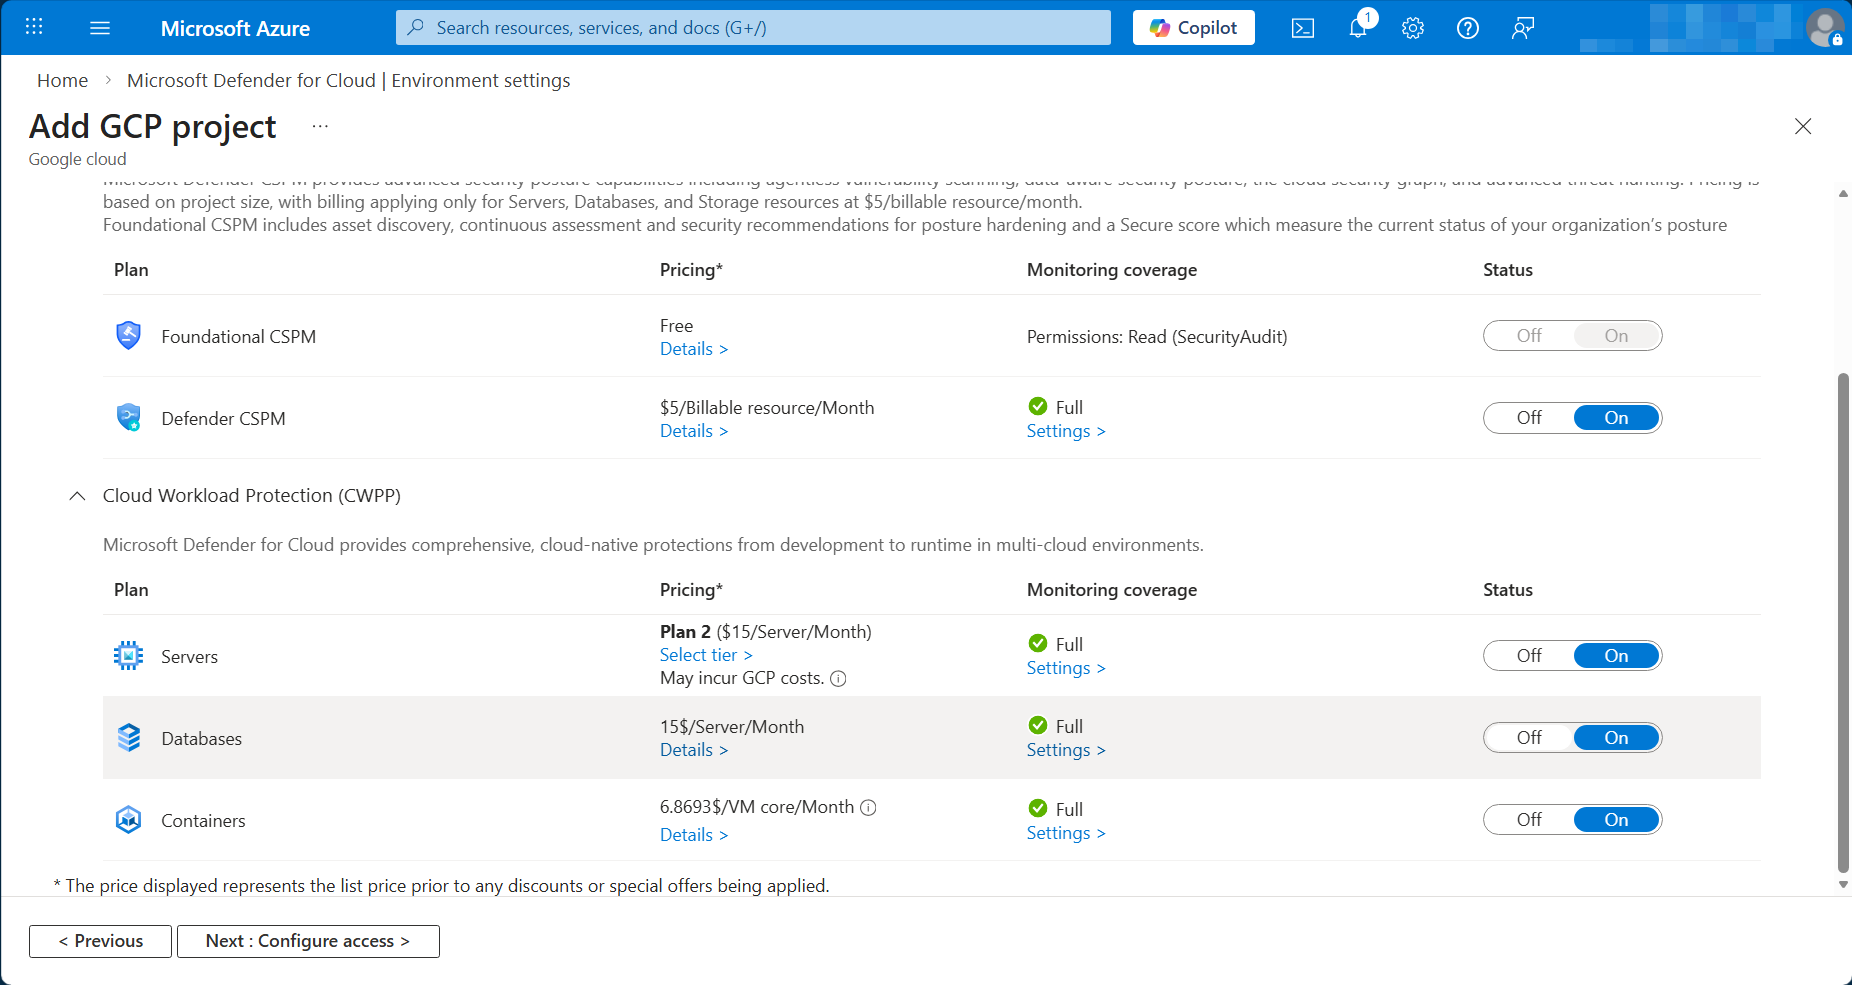This screenshot has width=1852, height=985.
Task: Go to Home breadcrumb
Action: (x=62, y=81)
